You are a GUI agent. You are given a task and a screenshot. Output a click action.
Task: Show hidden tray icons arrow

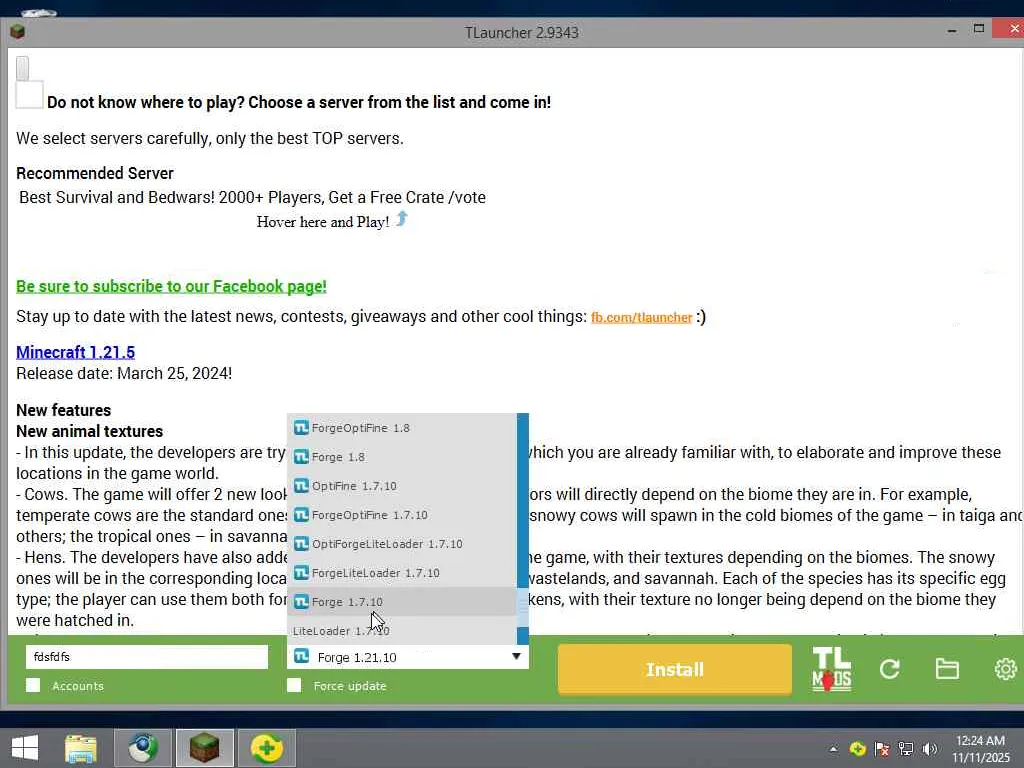coord(833,749)
